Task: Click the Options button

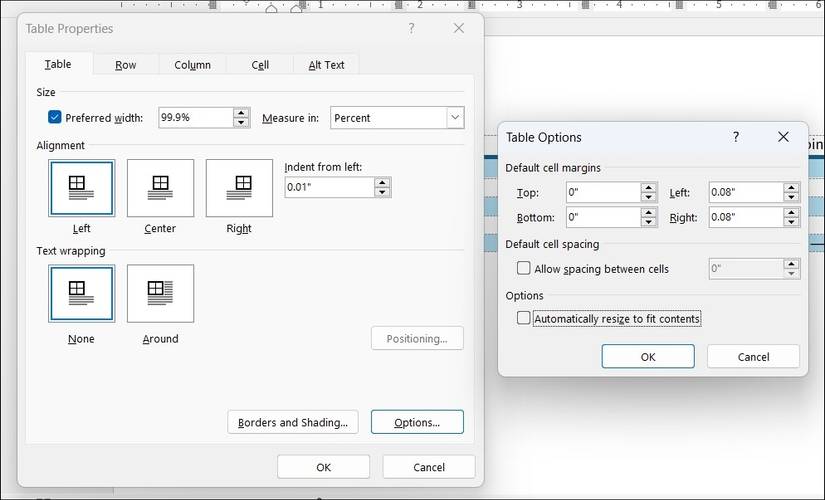Action: click(417, 422)
